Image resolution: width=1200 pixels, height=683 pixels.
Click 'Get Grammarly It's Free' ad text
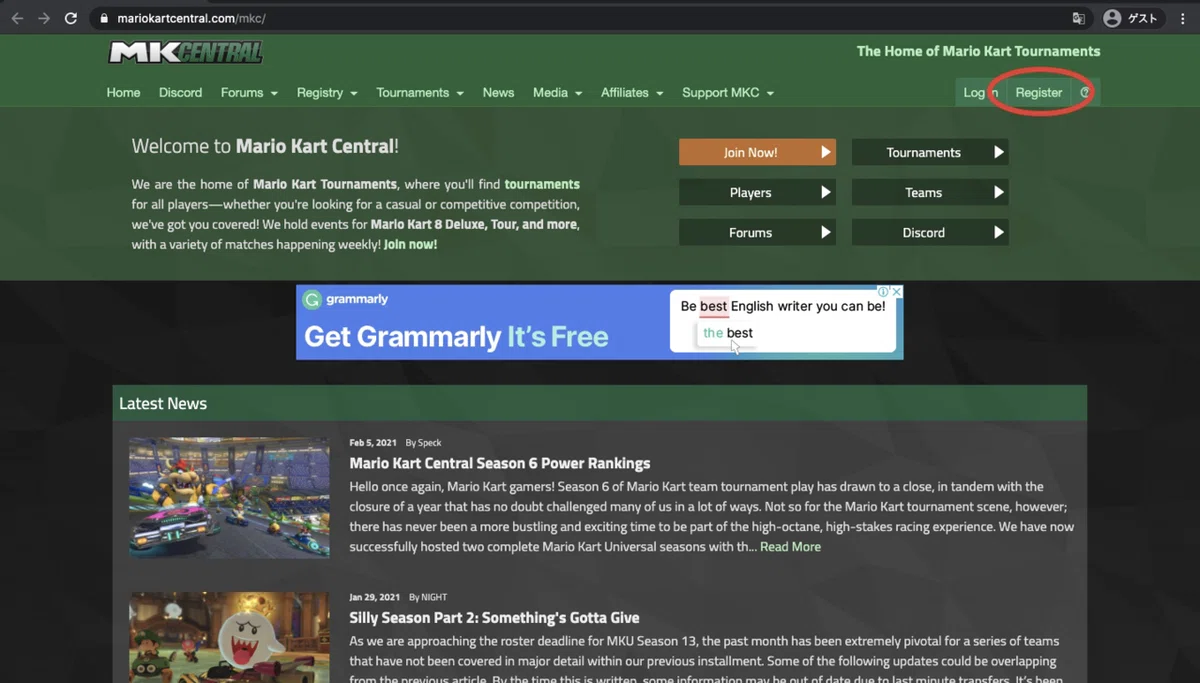pos(456,336)
